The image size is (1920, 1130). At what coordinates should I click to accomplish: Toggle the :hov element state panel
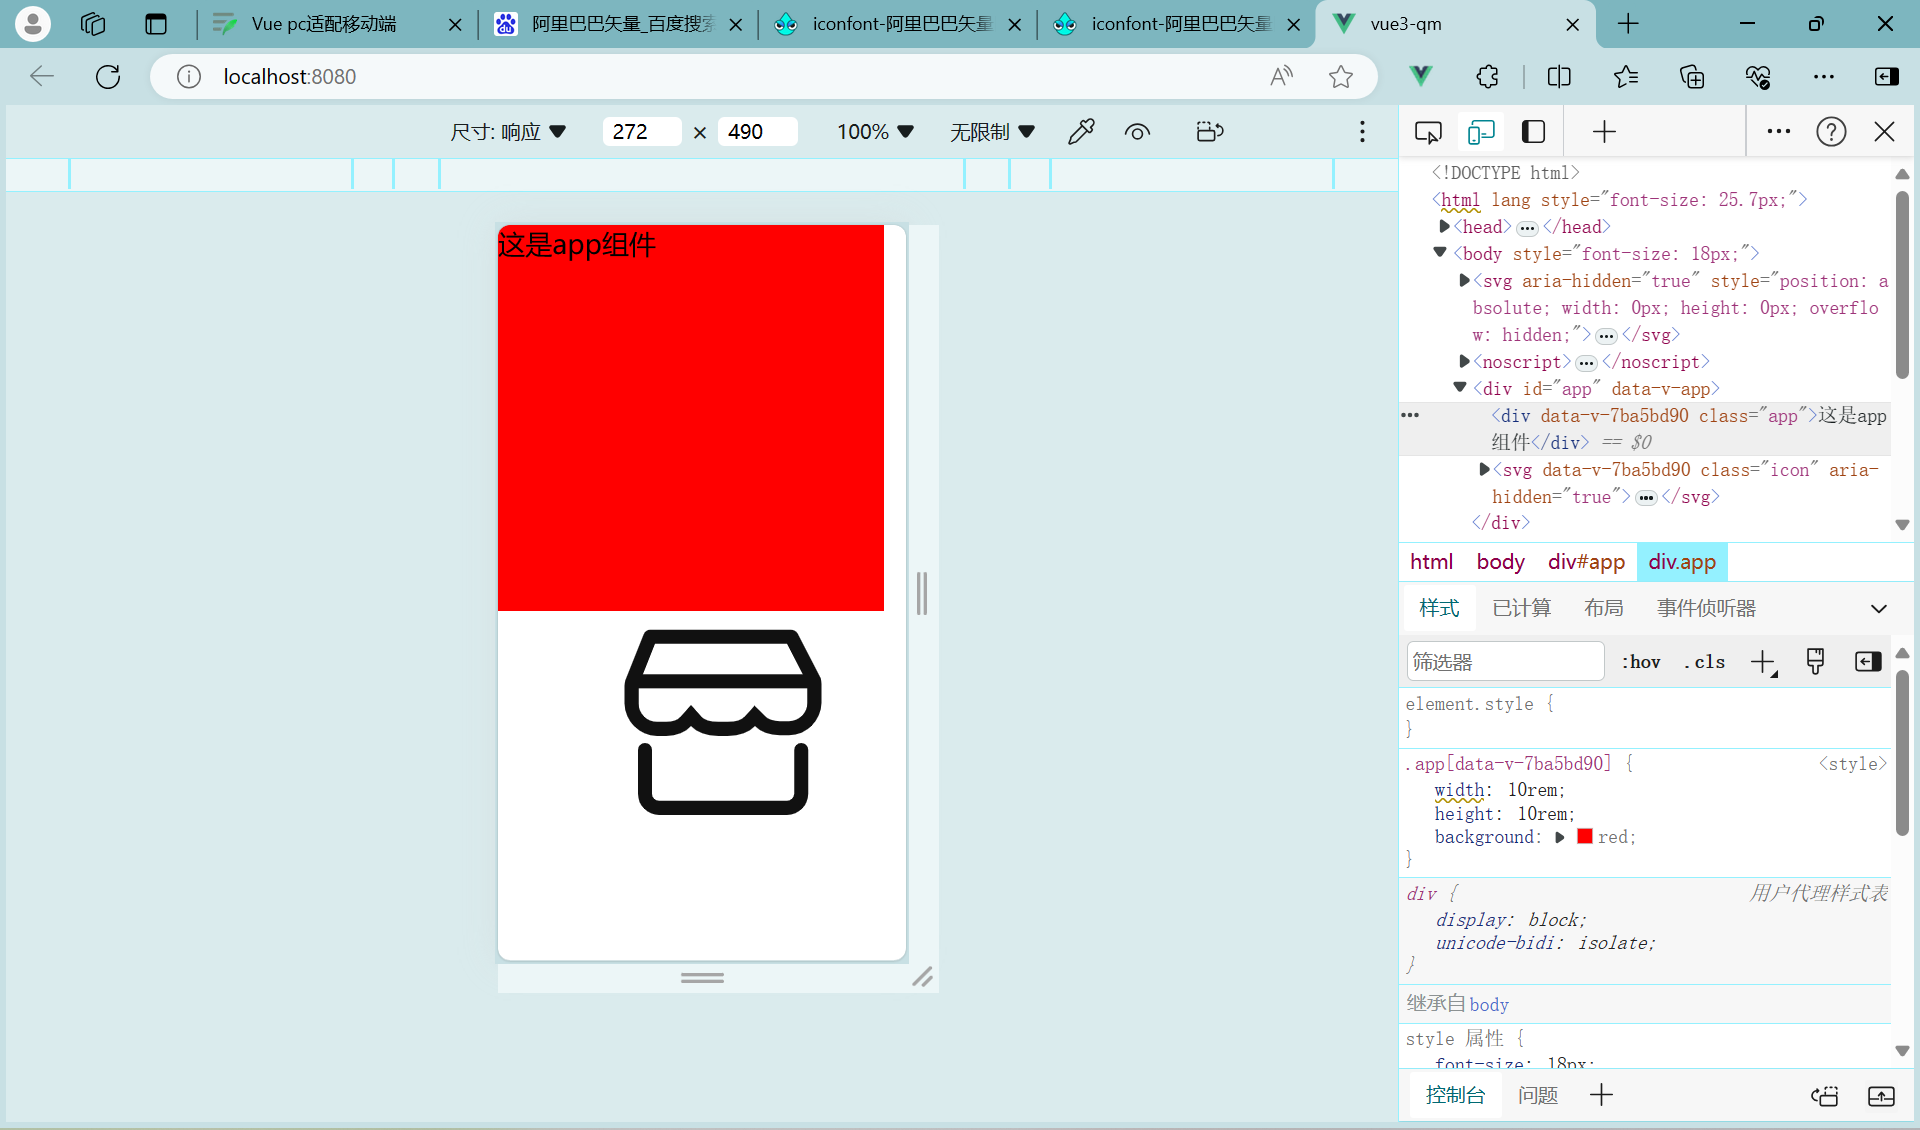coord(1641,661)
